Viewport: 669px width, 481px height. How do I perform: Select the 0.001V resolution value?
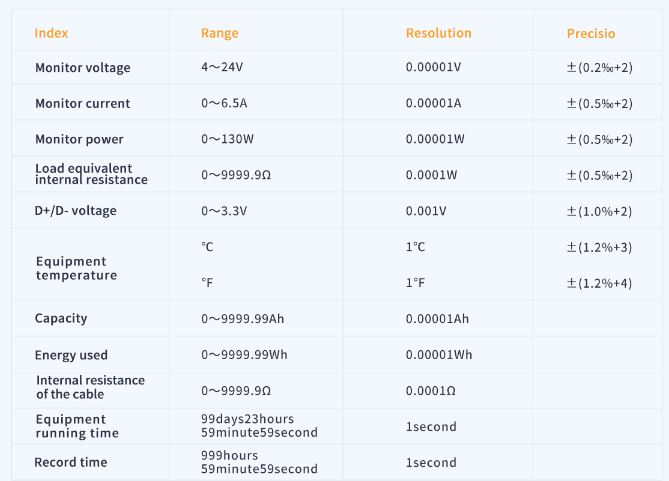click(426, 211)
